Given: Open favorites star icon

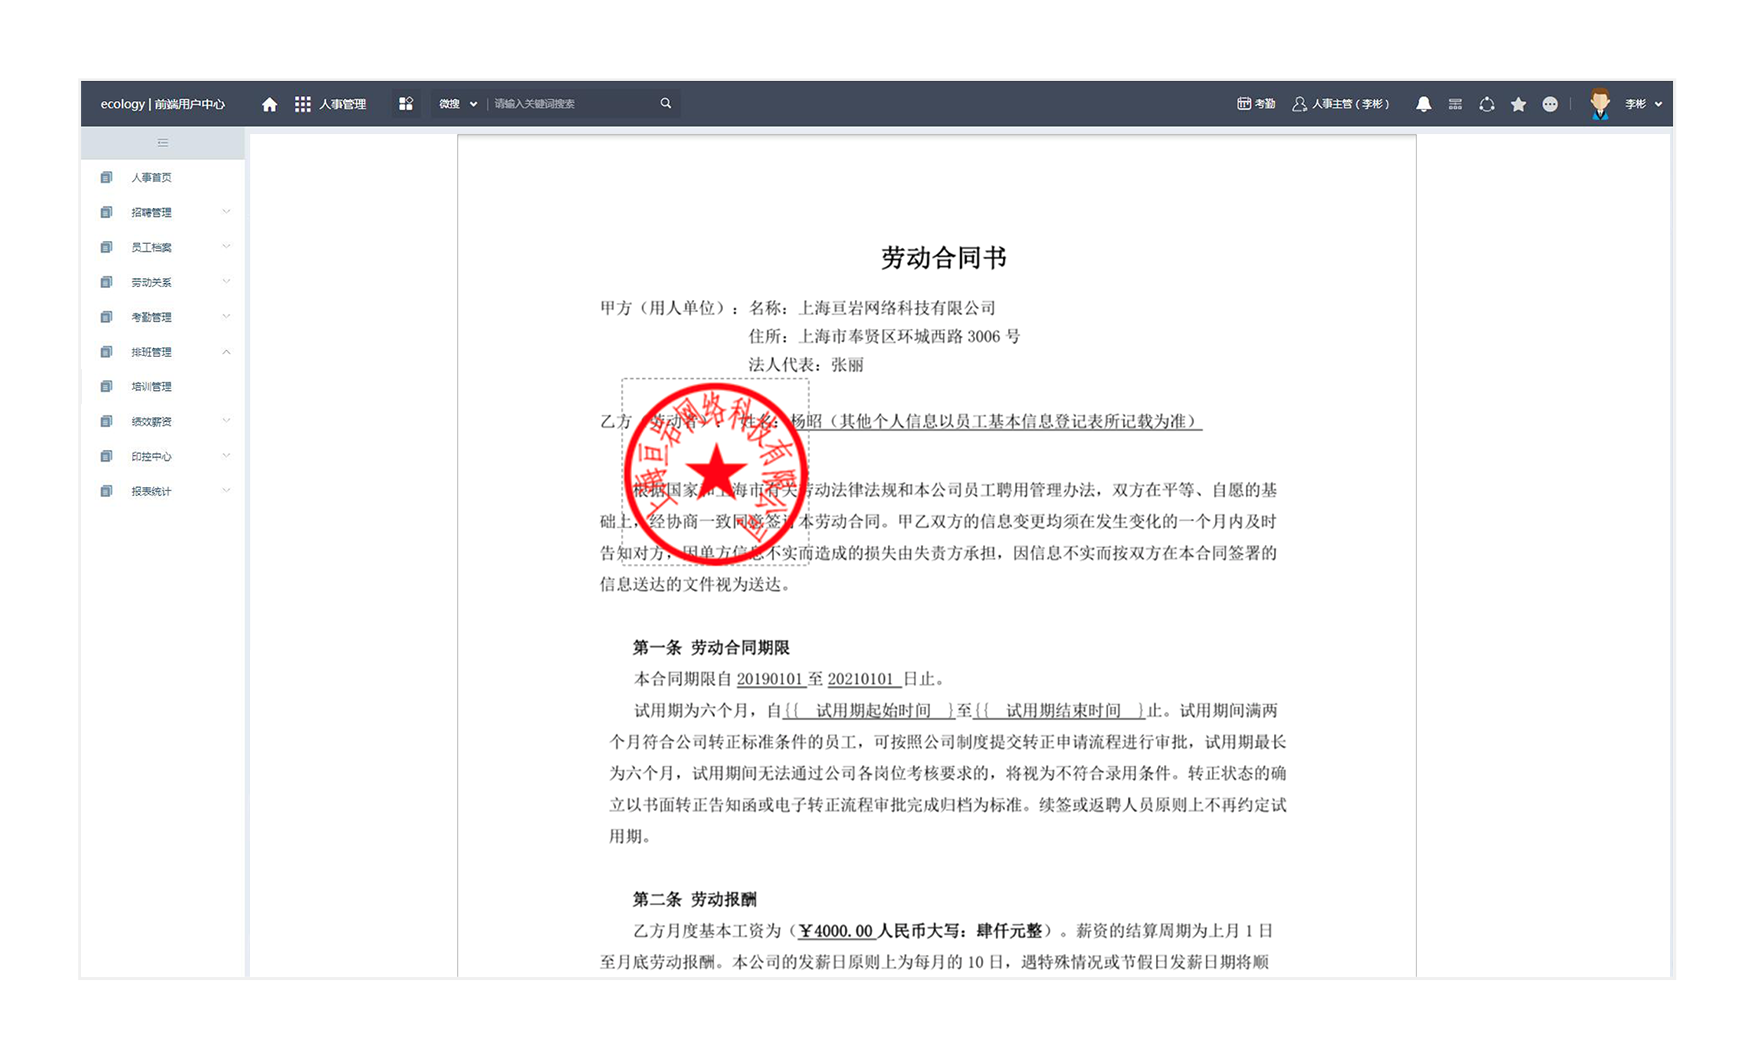Looking at the screenshot, I should pos(1518,104).
